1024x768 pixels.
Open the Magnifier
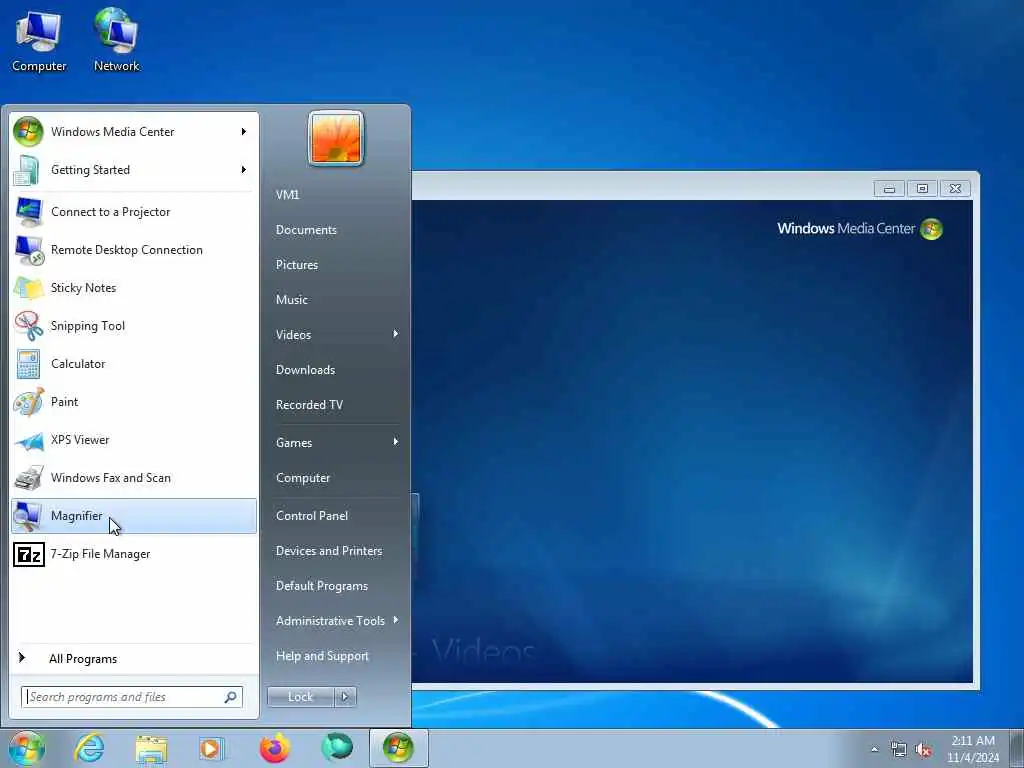point(134,516)
